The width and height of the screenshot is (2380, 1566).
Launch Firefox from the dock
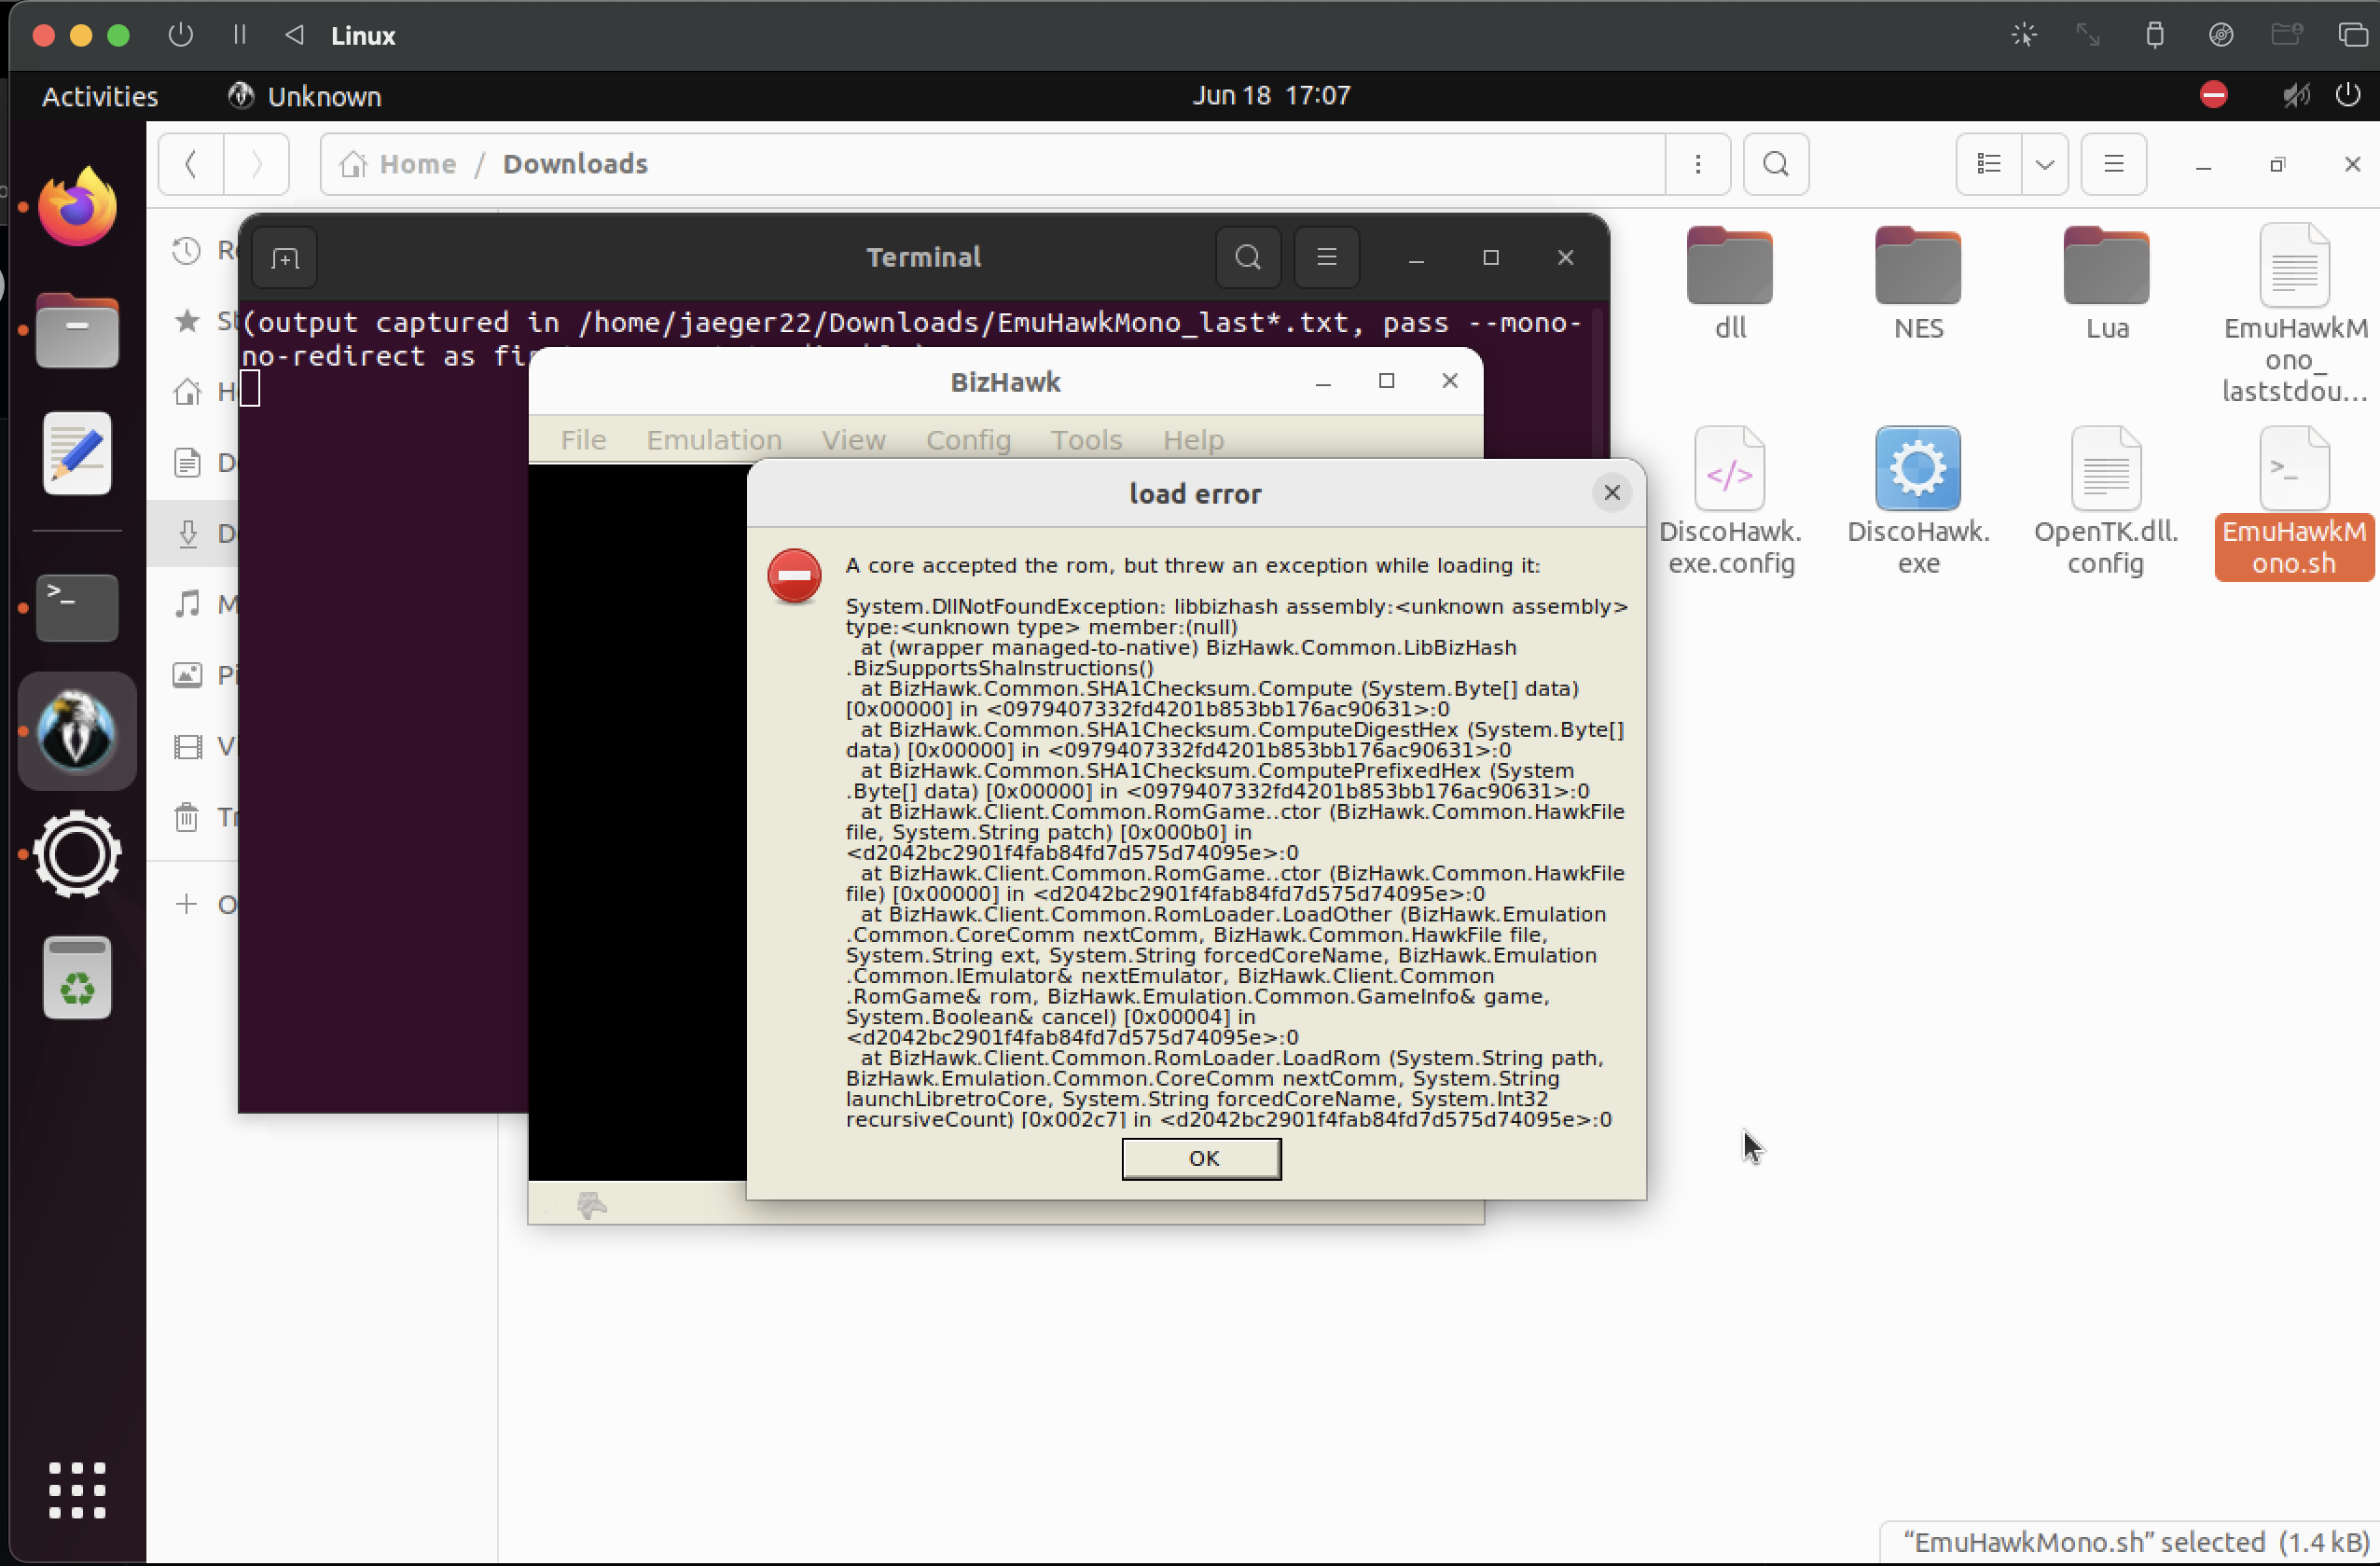[x=76, y=206]
